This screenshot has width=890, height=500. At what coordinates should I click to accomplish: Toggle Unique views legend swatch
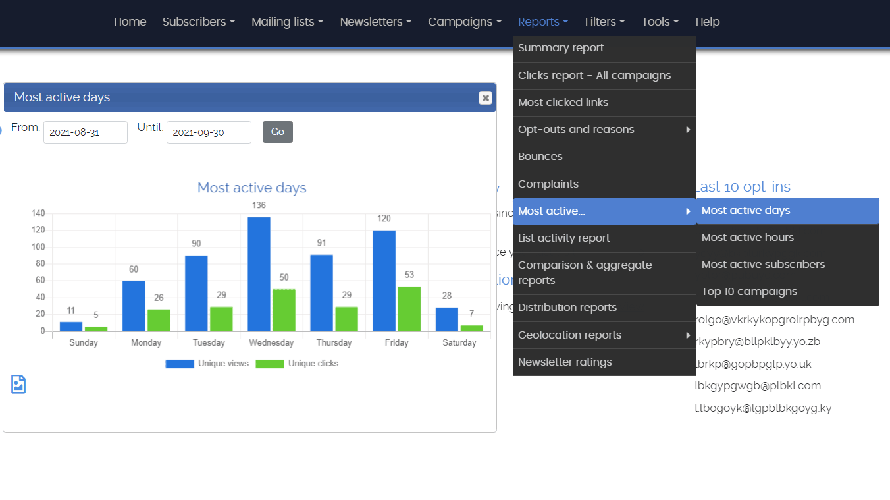pyautogui.click(x=185, y=364)
